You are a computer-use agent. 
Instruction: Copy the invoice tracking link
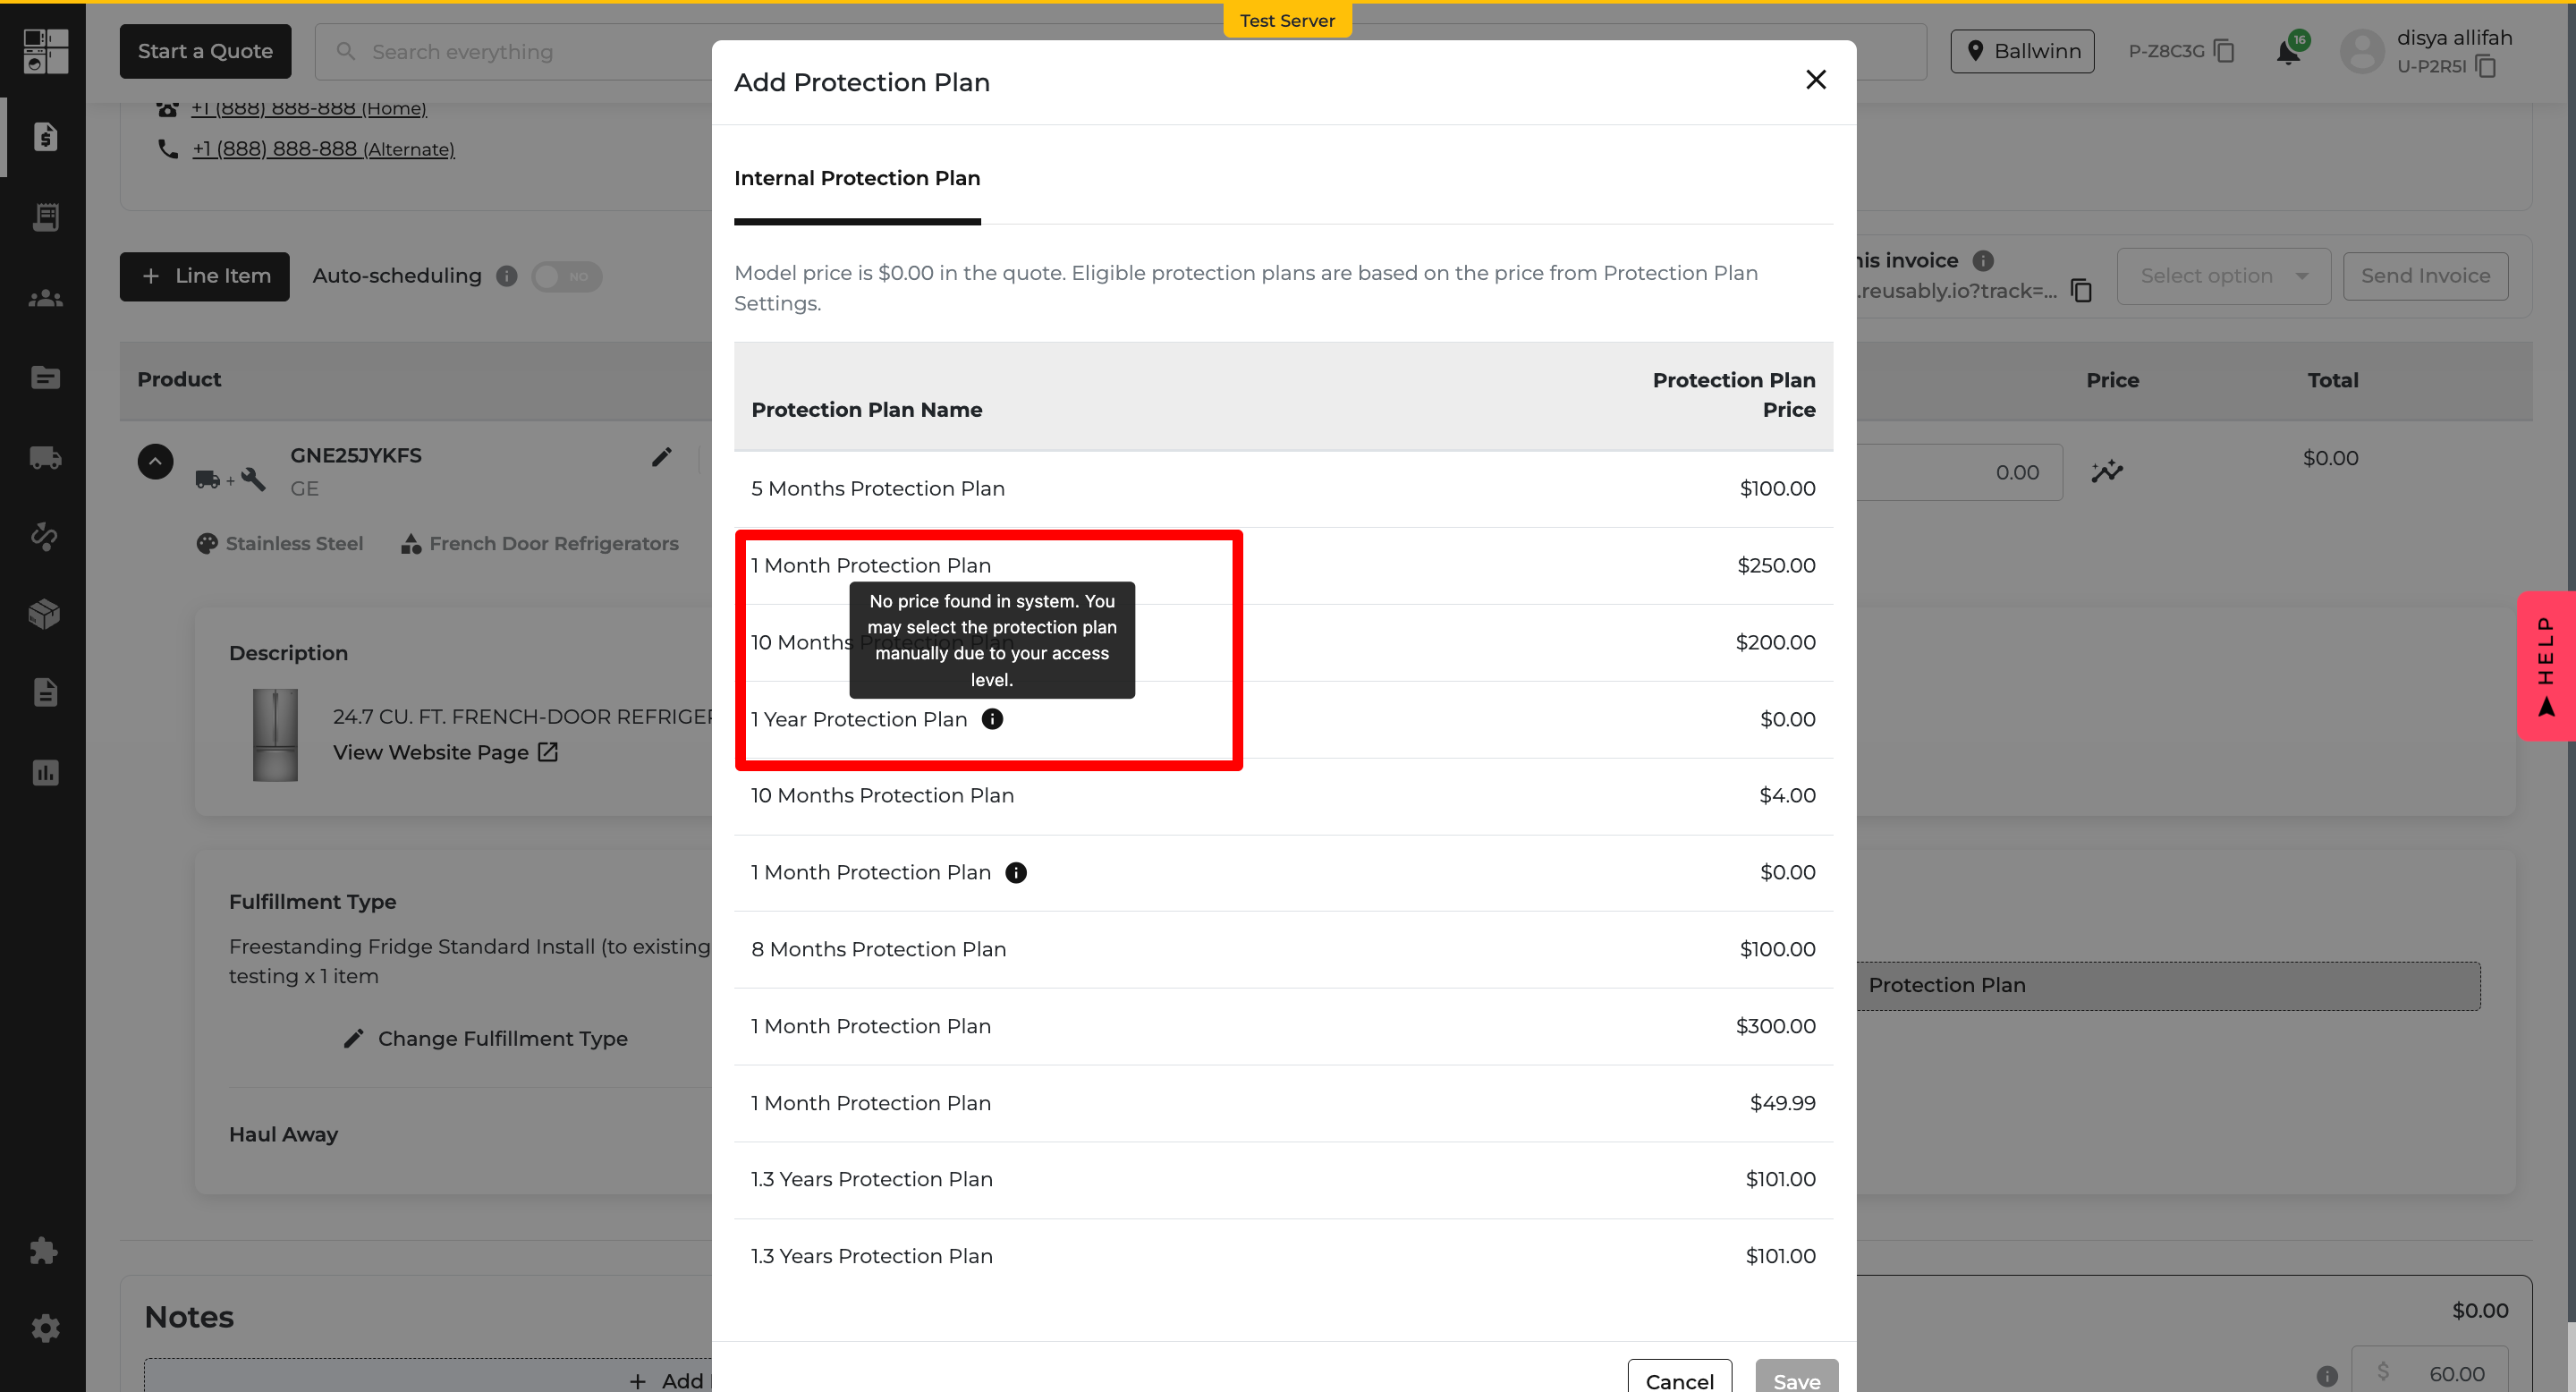[2082, 290]
